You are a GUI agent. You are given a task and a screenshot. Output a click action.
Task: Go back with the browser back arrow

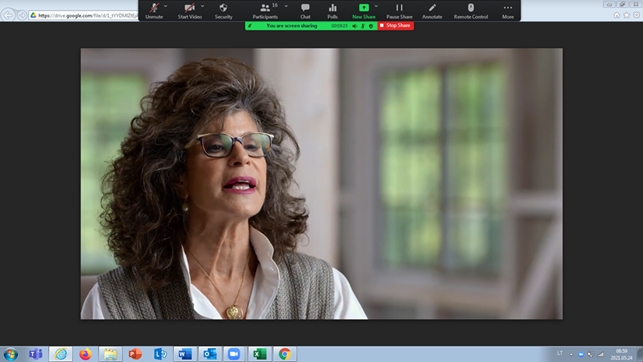click(x=8, y=15)
